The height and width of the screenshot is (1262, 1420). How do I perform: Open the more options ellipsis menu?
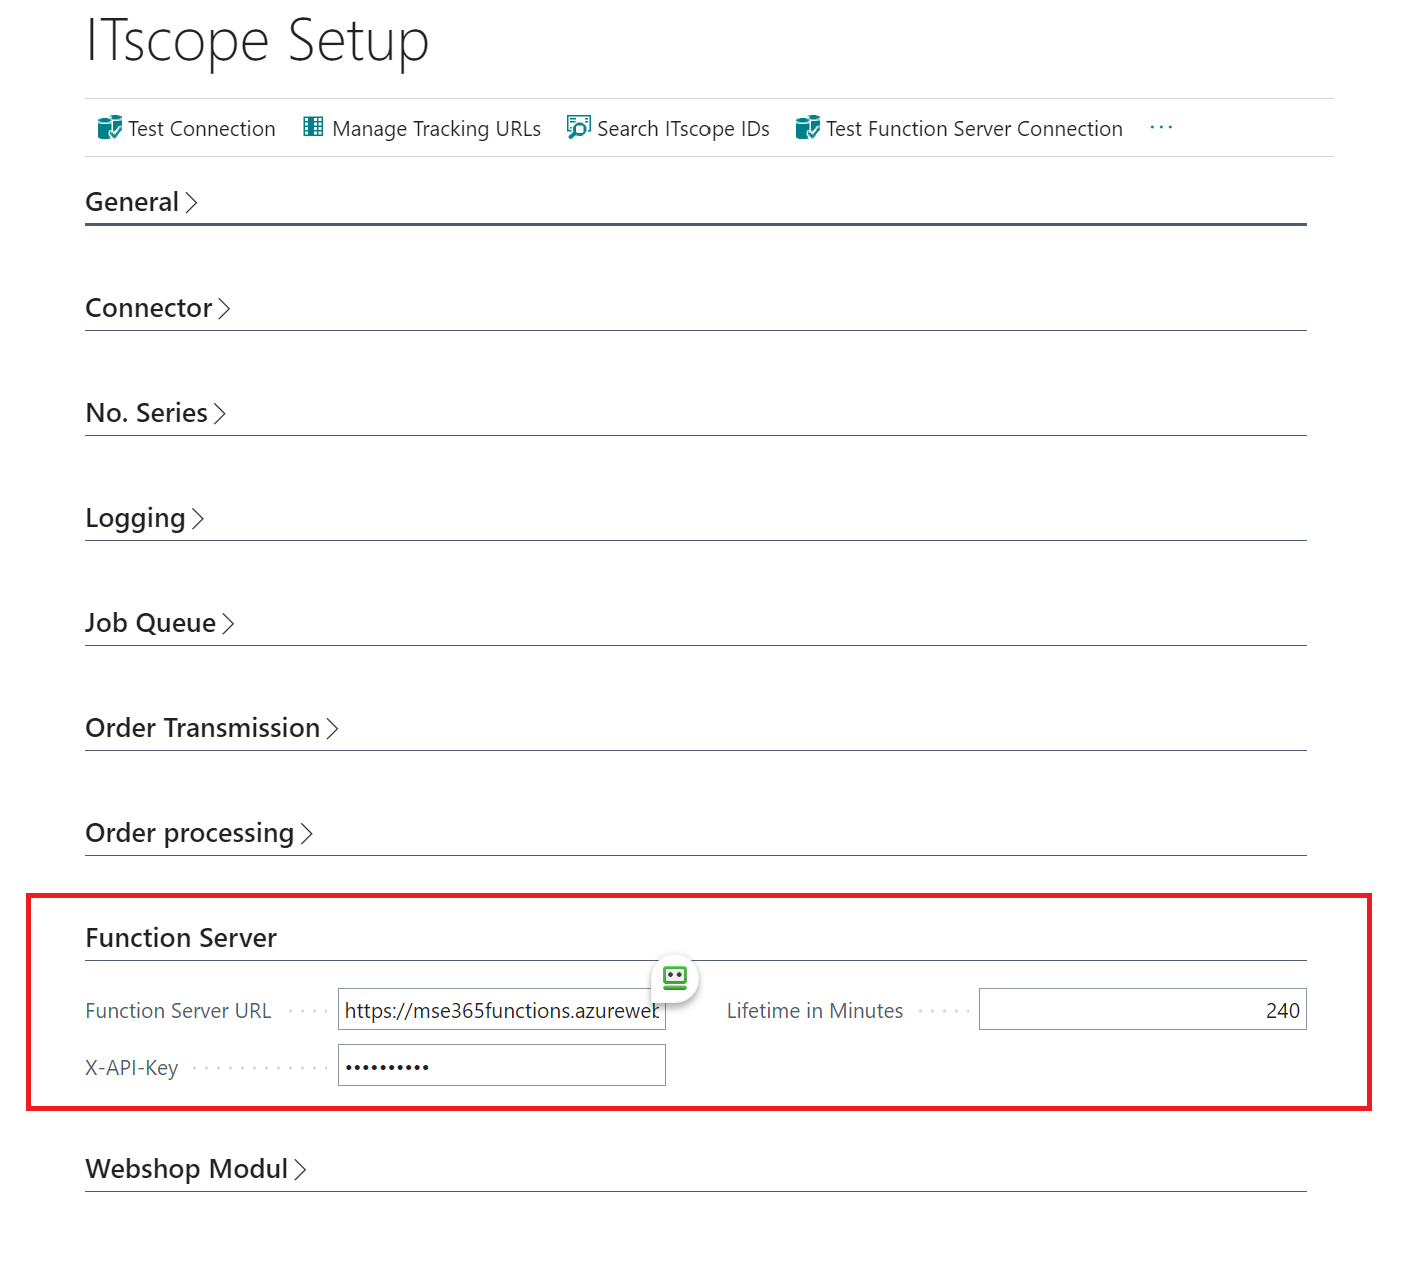[1161, 127]
